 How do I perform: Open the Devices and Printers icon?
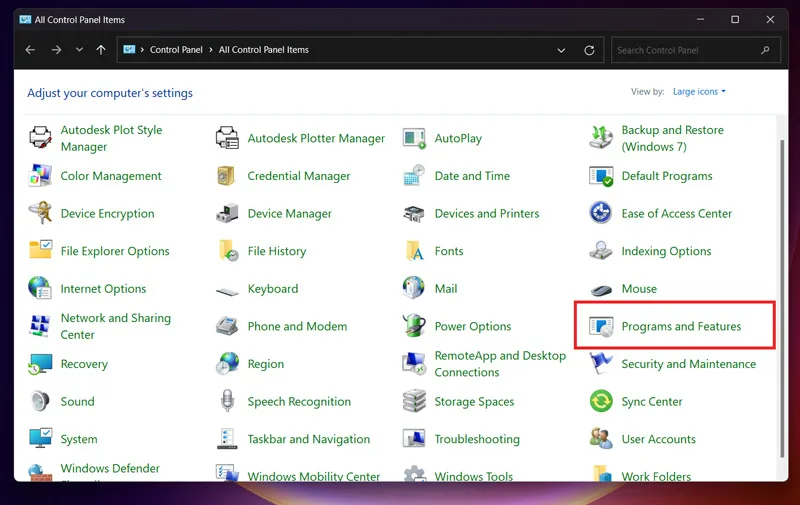pos(414,213)
